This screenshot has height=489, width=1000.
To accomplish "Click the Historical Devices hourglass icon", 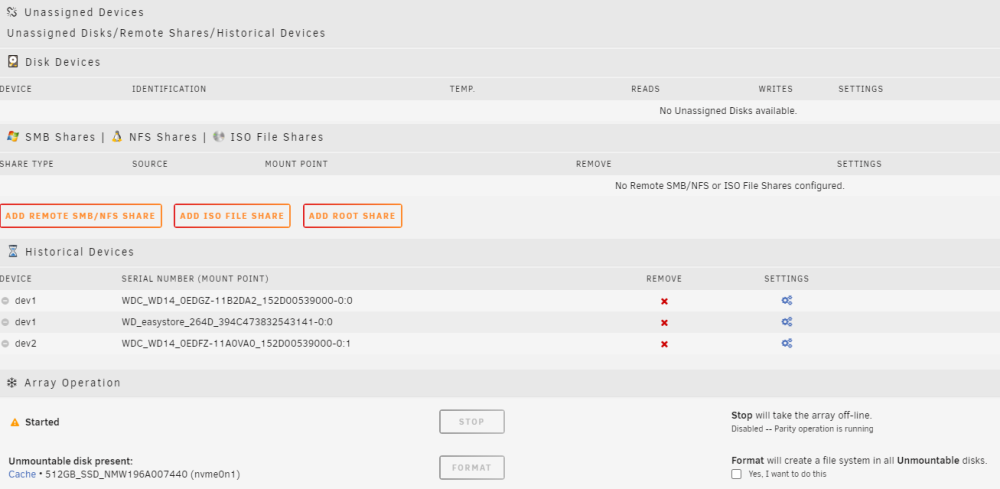I will pyautogui.click(x=13, y=251).
